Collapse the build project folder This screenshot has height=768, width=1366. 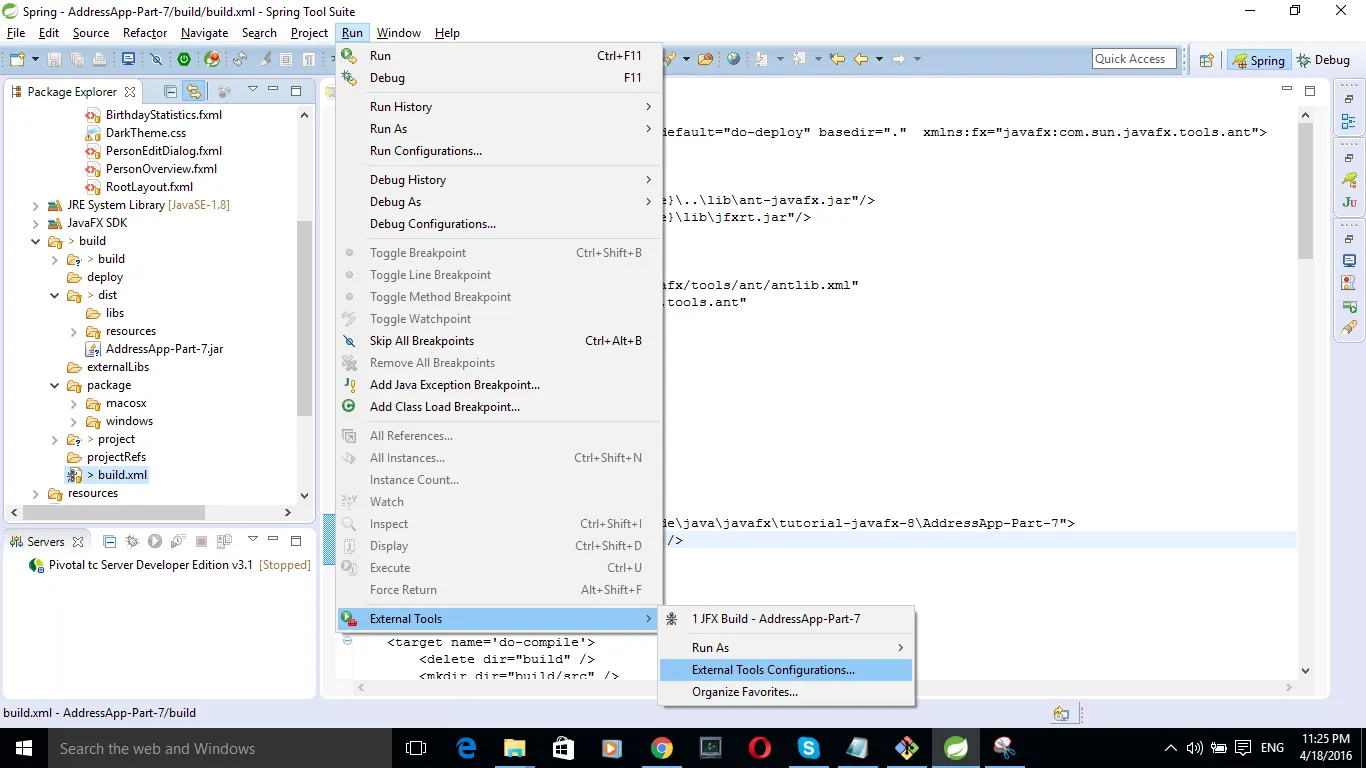pos(37,241)
